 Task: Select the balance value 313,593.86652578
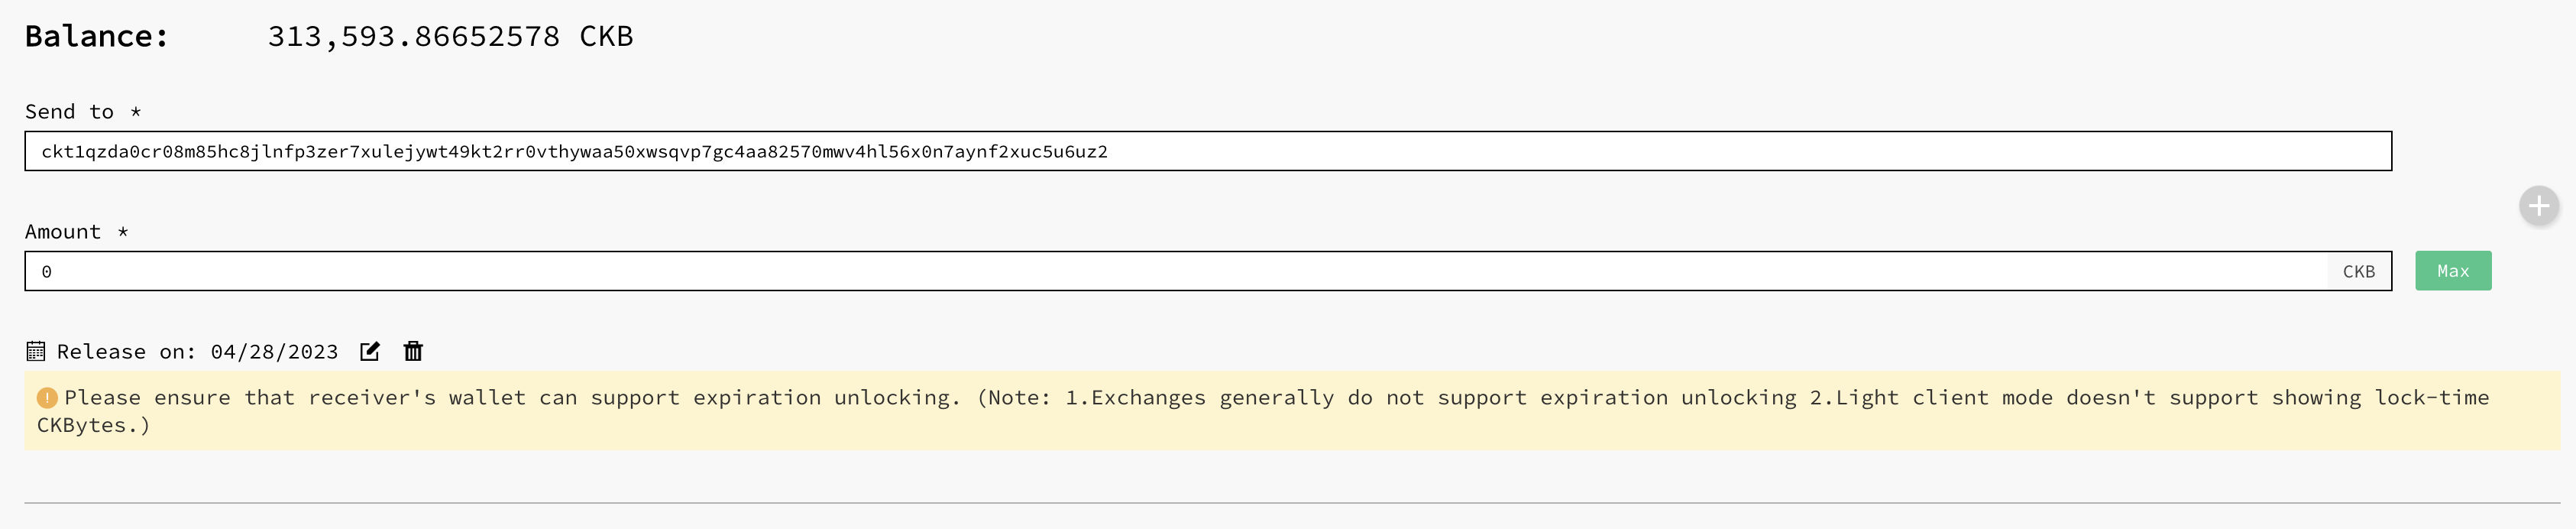414,36
